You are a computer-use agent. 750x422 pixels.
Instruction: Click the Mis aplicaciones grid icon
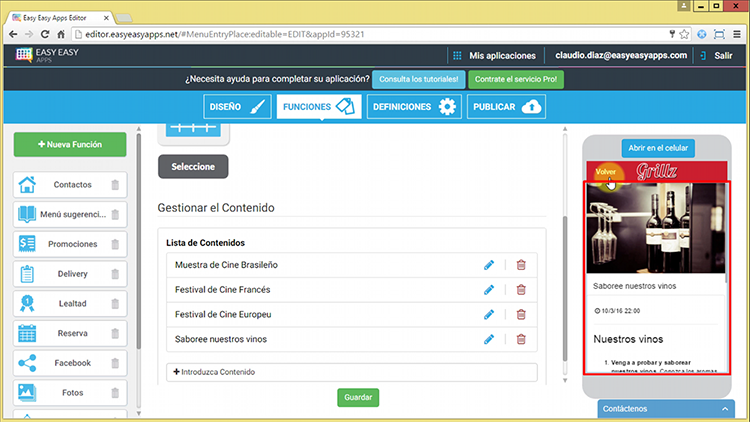pos(457,56)
